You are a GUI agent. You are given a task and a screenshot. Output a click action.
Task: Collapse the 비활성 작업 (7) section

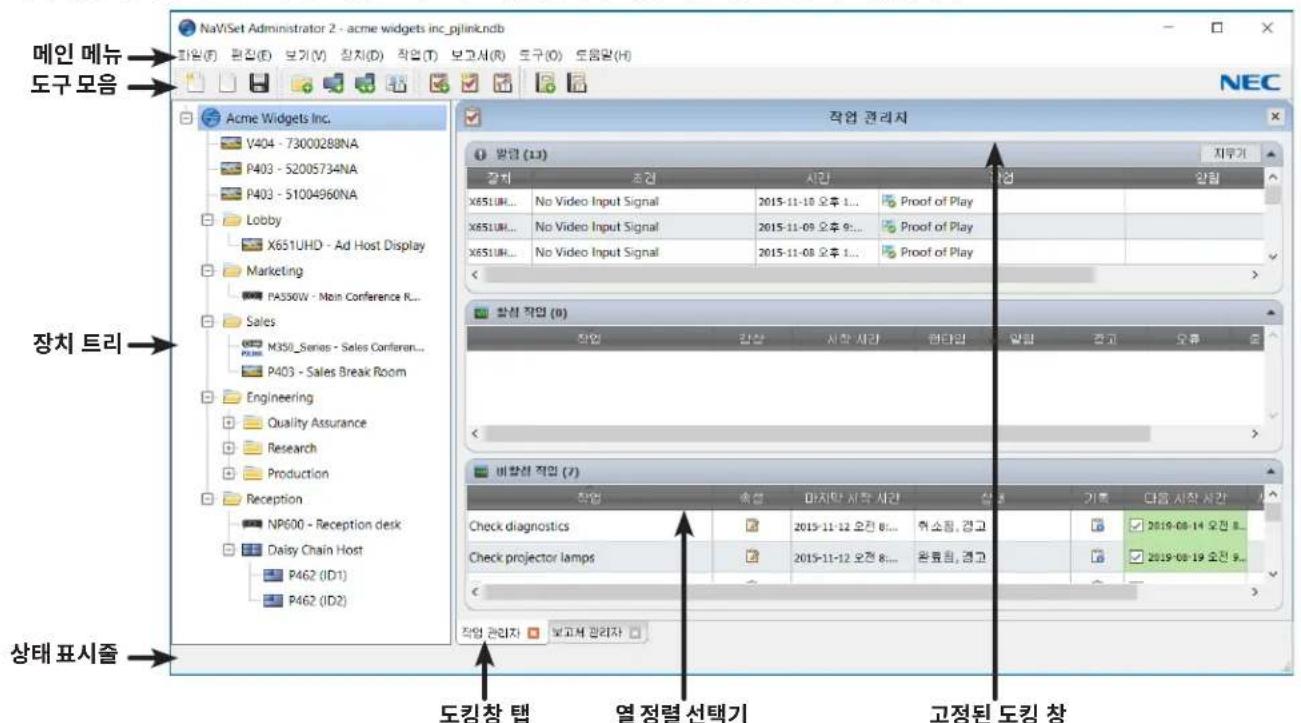(x=1270, y=469)
